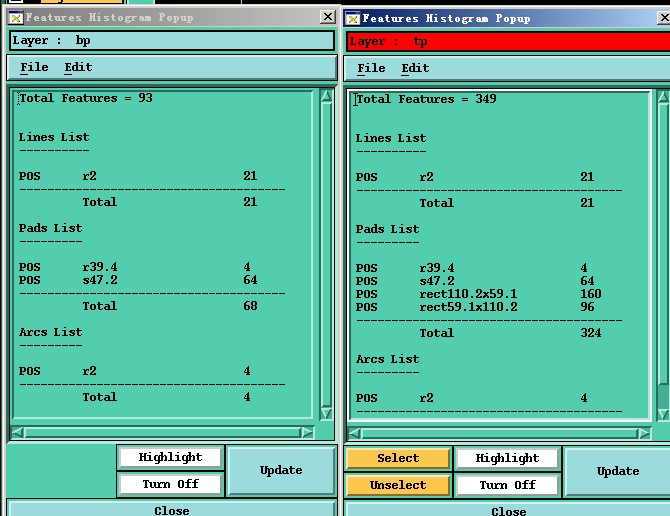Click scroll up arrow in bp list

(326, 96)
